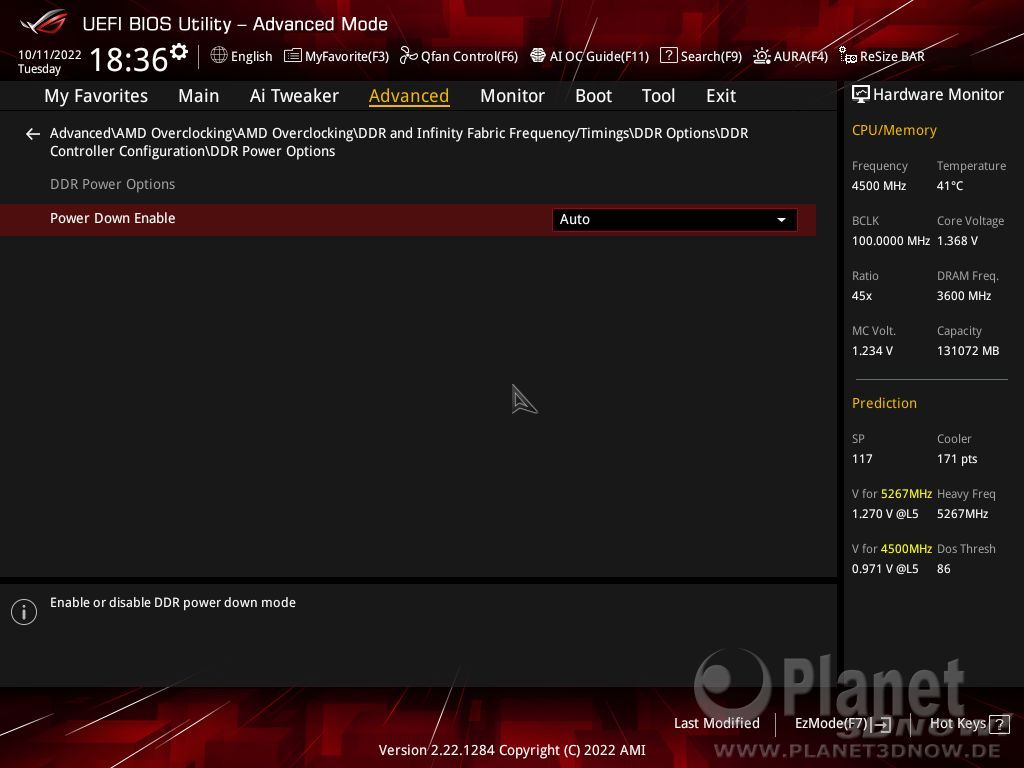Click the Last Modified button

click(716, 724)
